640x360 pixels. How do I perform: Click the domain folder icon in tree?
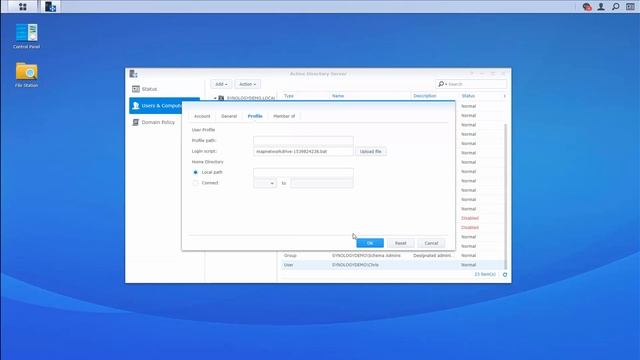pyautogui.click(x=221, y=98)
